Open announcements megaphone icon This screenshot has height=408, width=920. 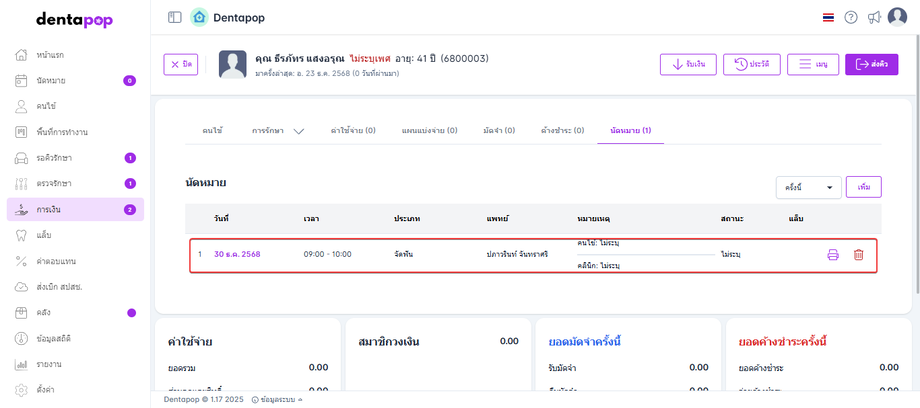pyautogui.click(x=874, y=17)
